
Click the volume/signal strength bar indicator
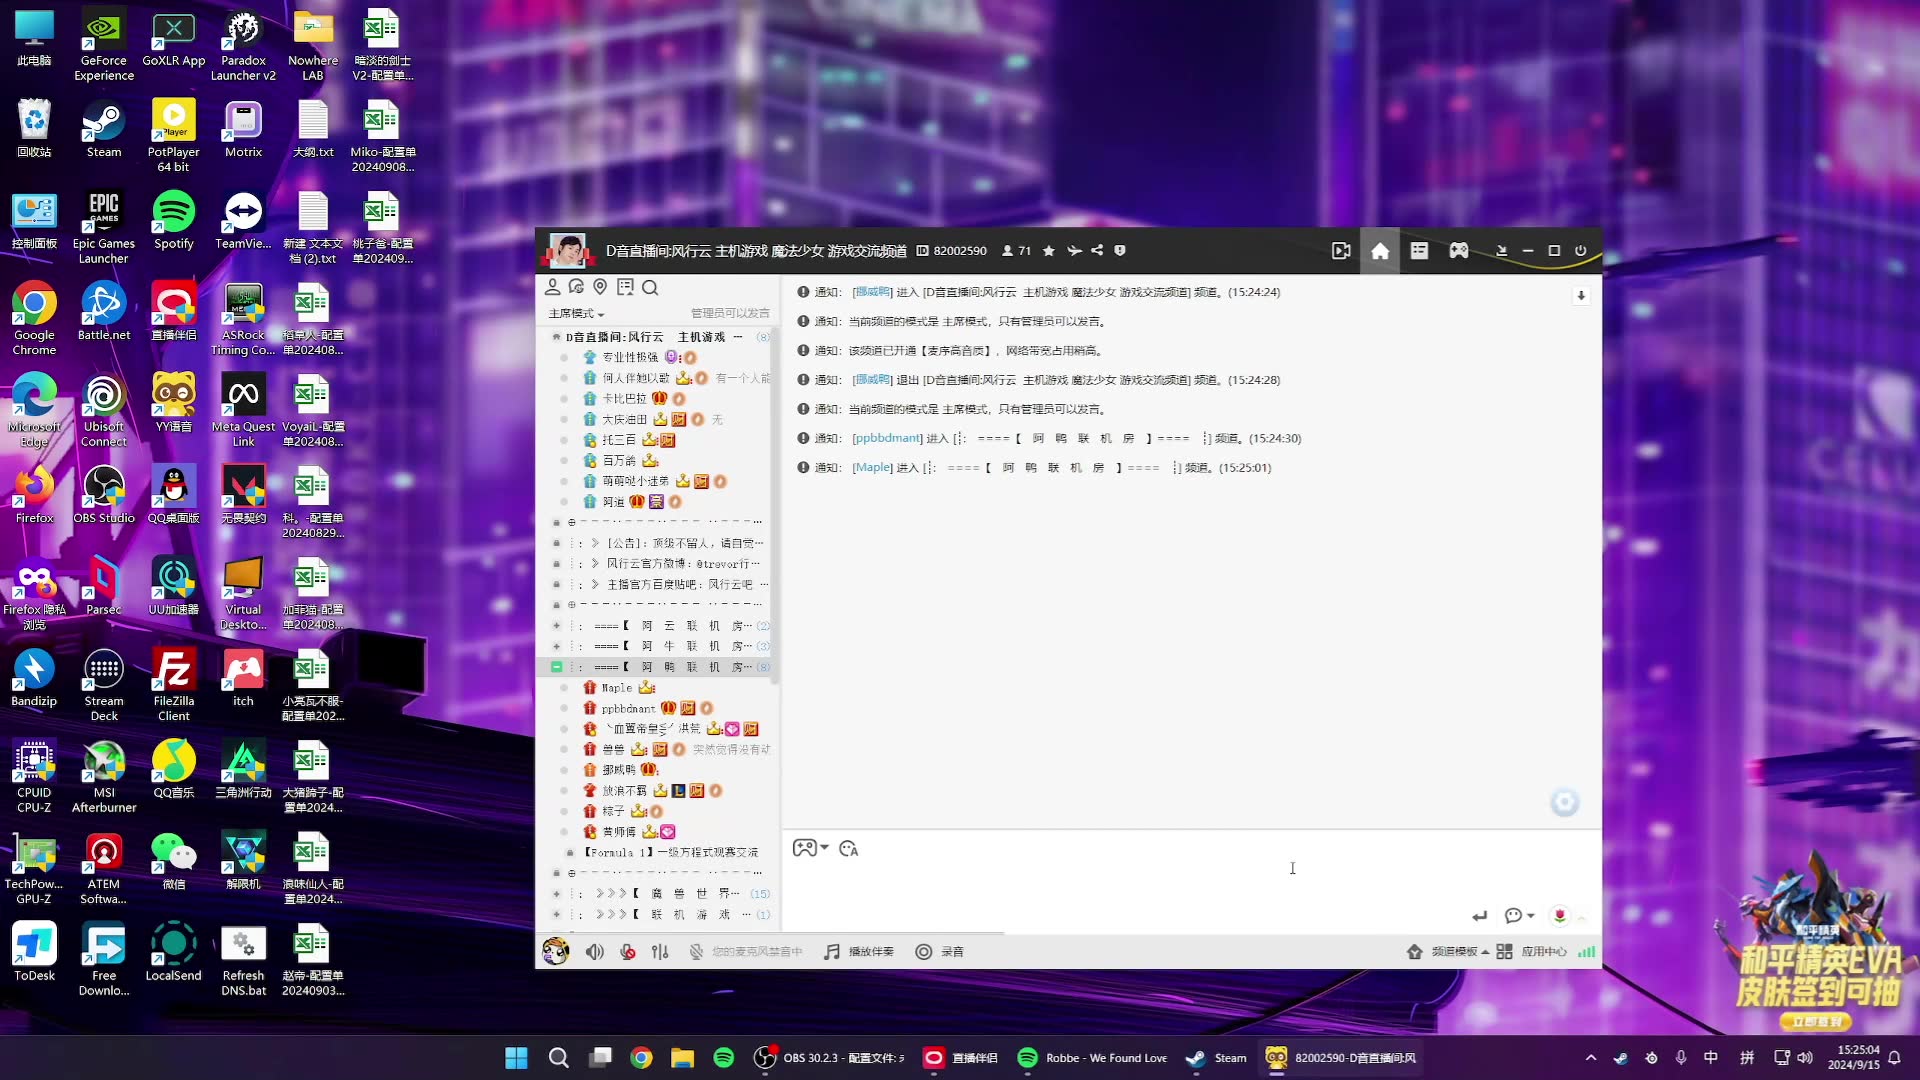pos(1588,951)
